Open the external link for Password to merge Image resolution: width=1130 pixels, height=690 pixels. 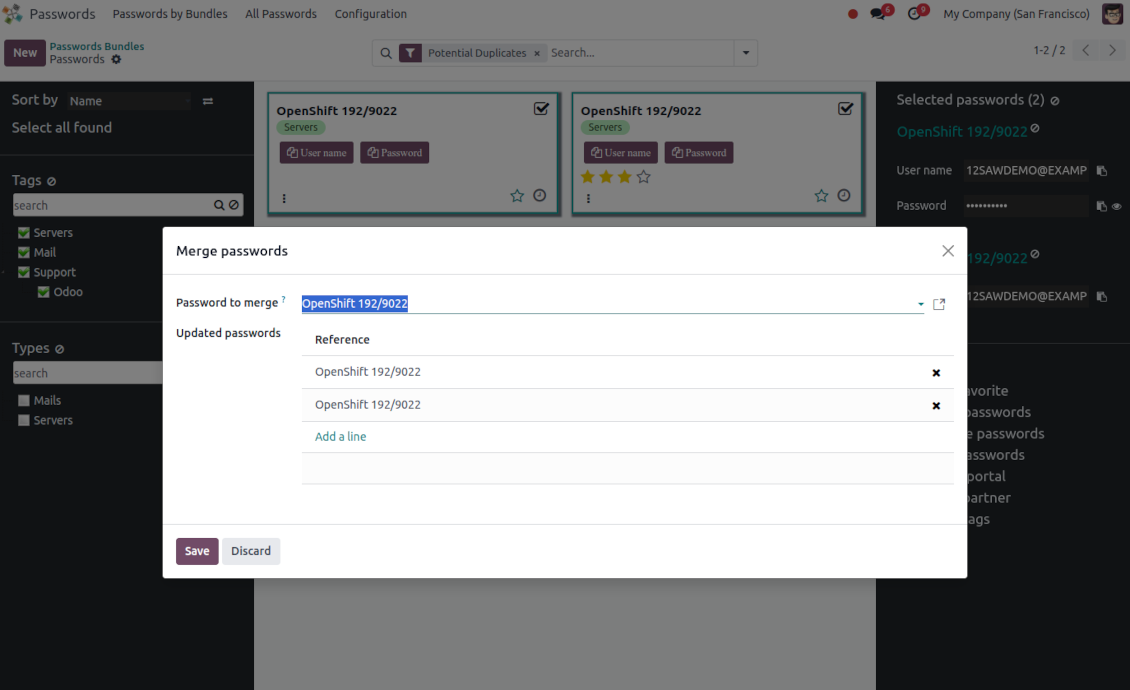click(x=939, y=304)
